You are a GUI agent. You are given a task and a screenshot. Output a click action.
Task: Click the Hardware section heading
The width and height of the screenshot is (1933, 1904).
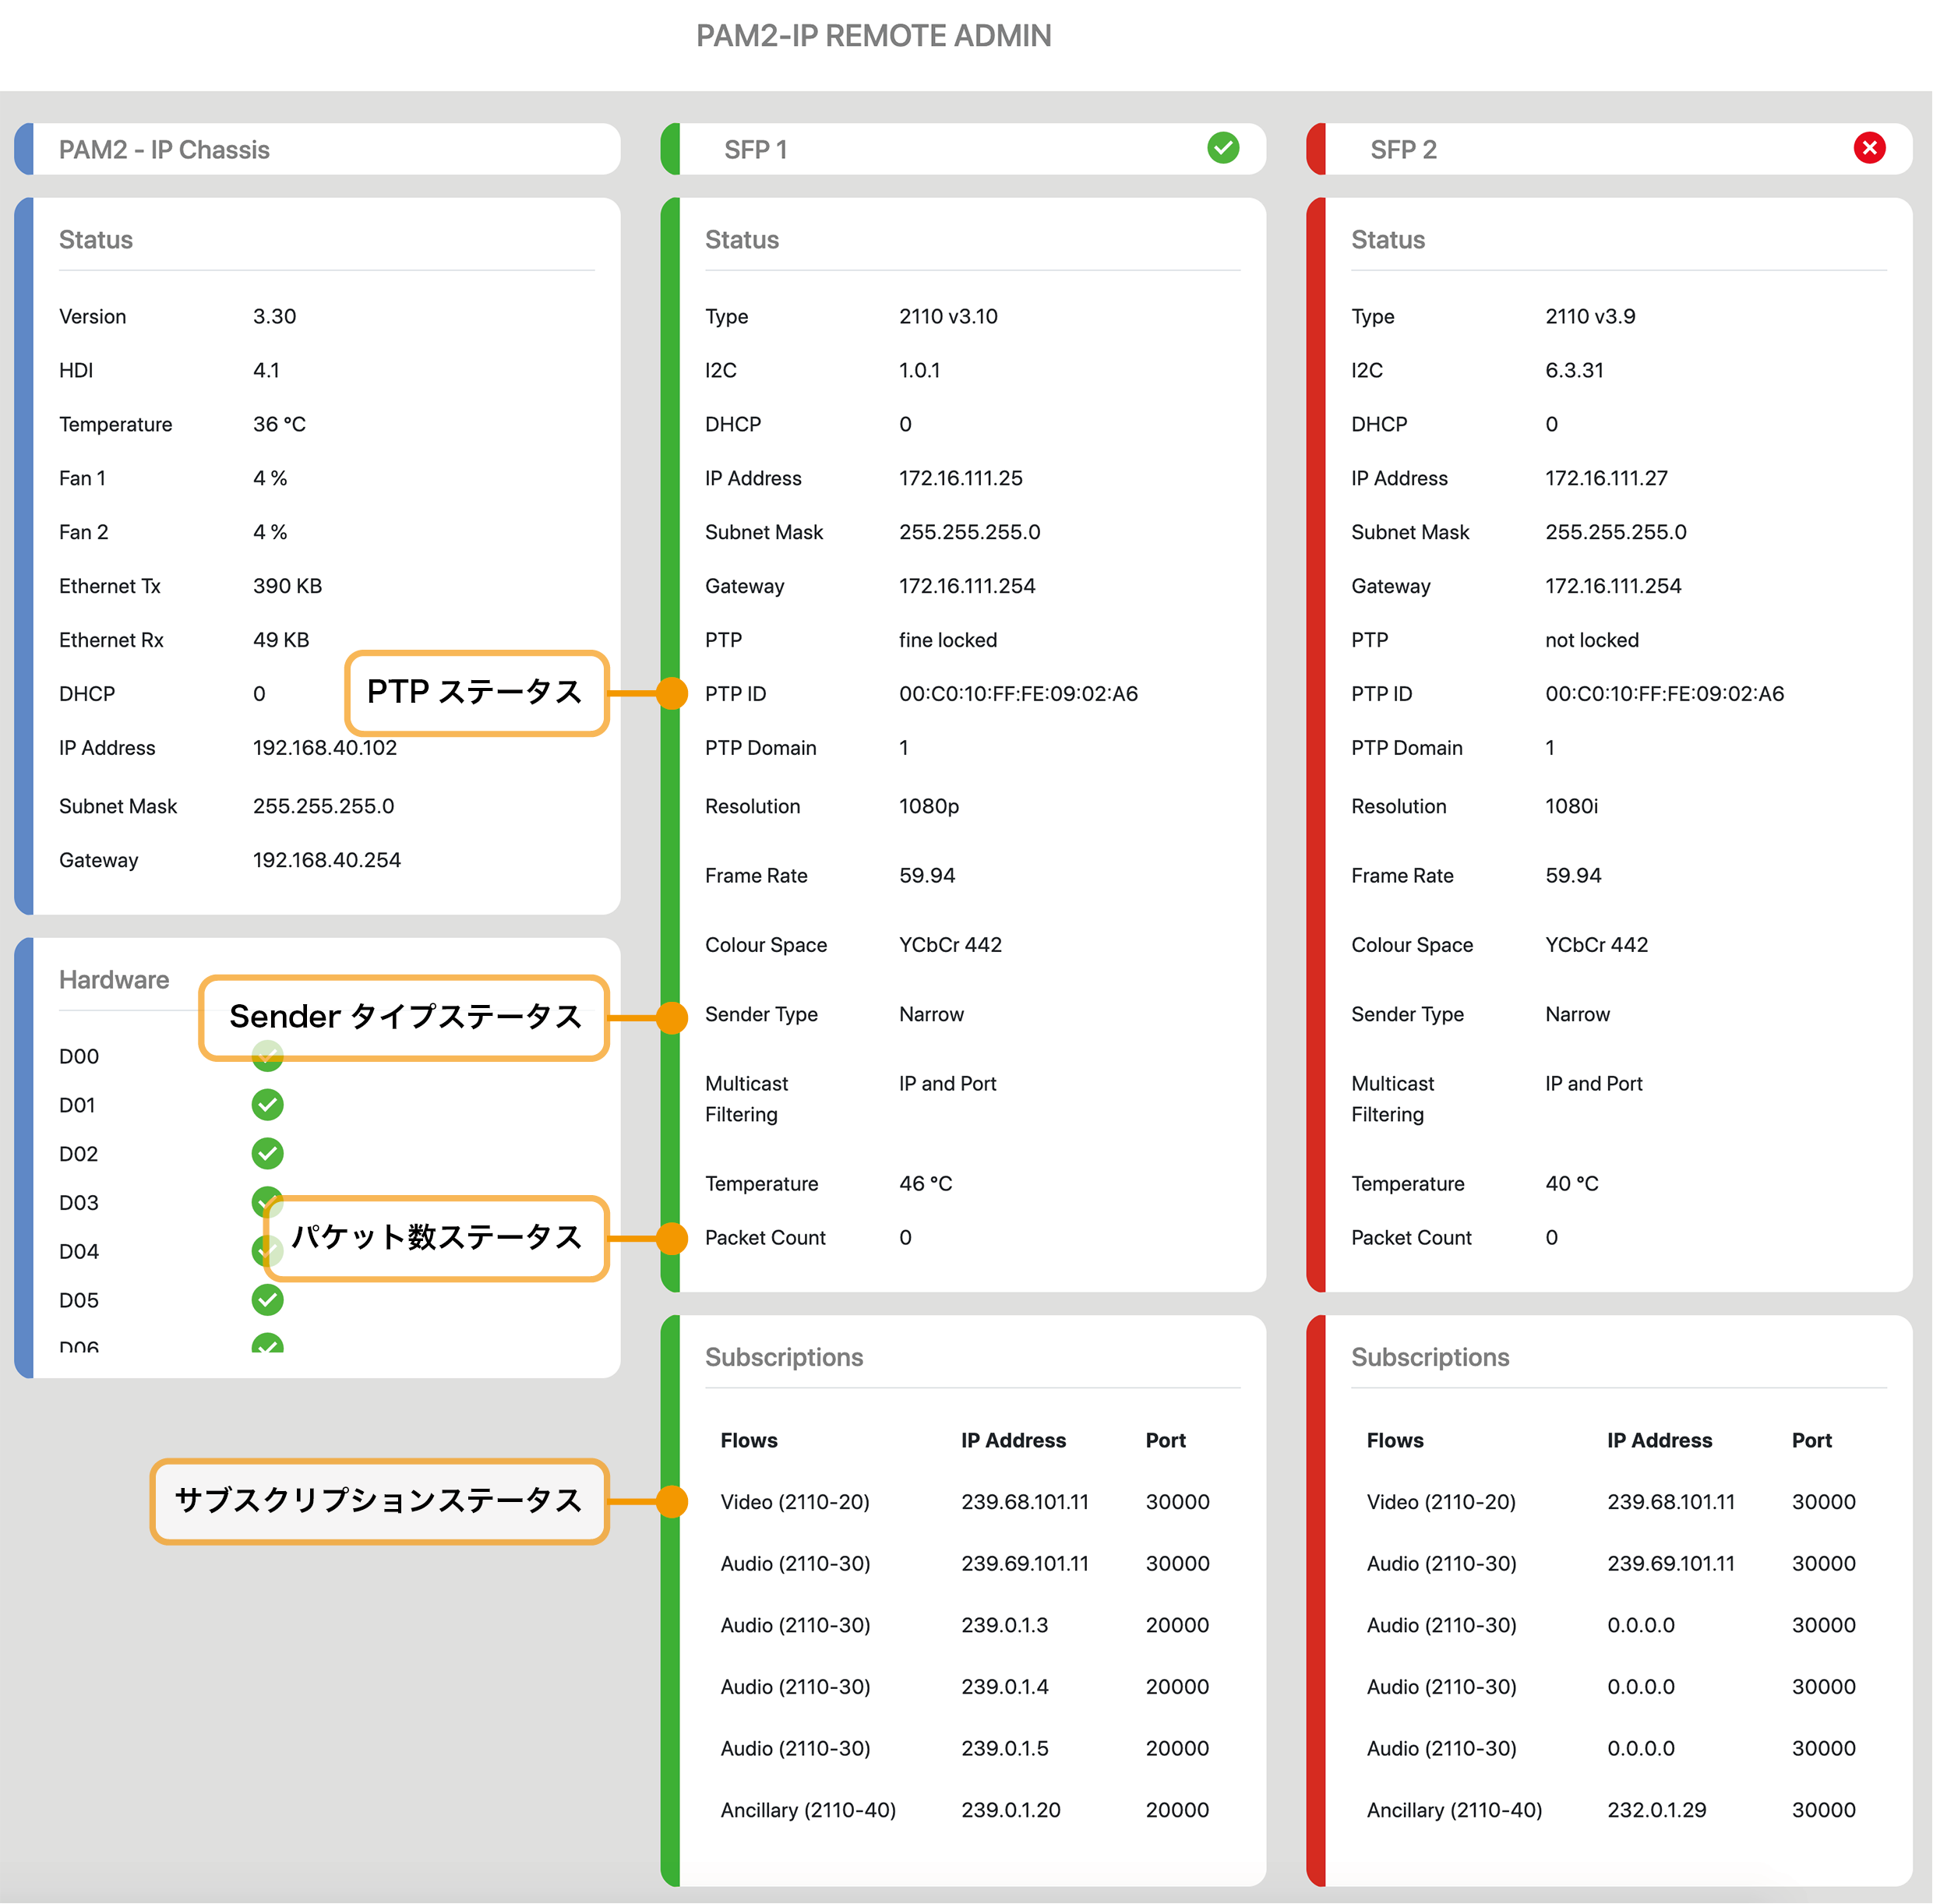(114, 980)
